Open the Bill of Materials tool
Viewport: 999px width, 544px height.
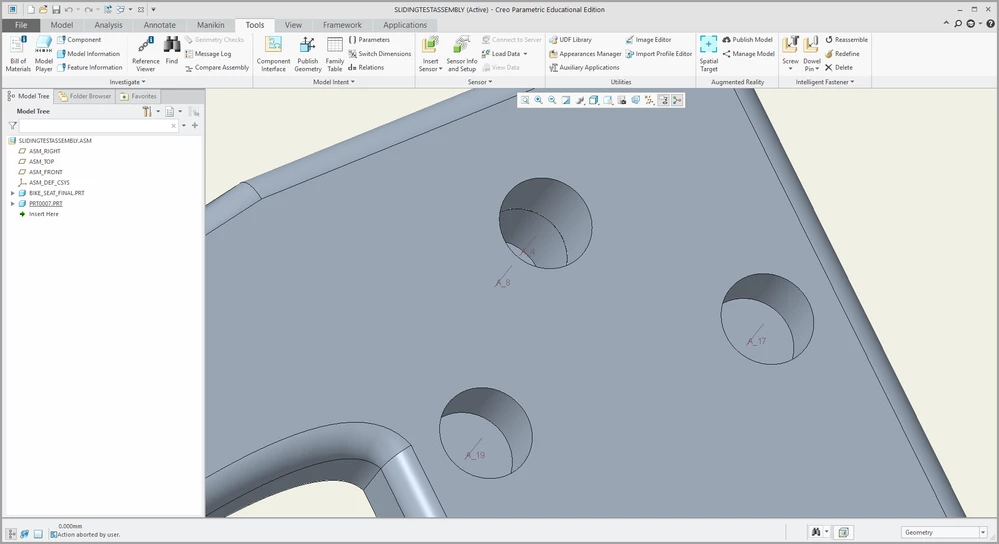coord(18,54)
